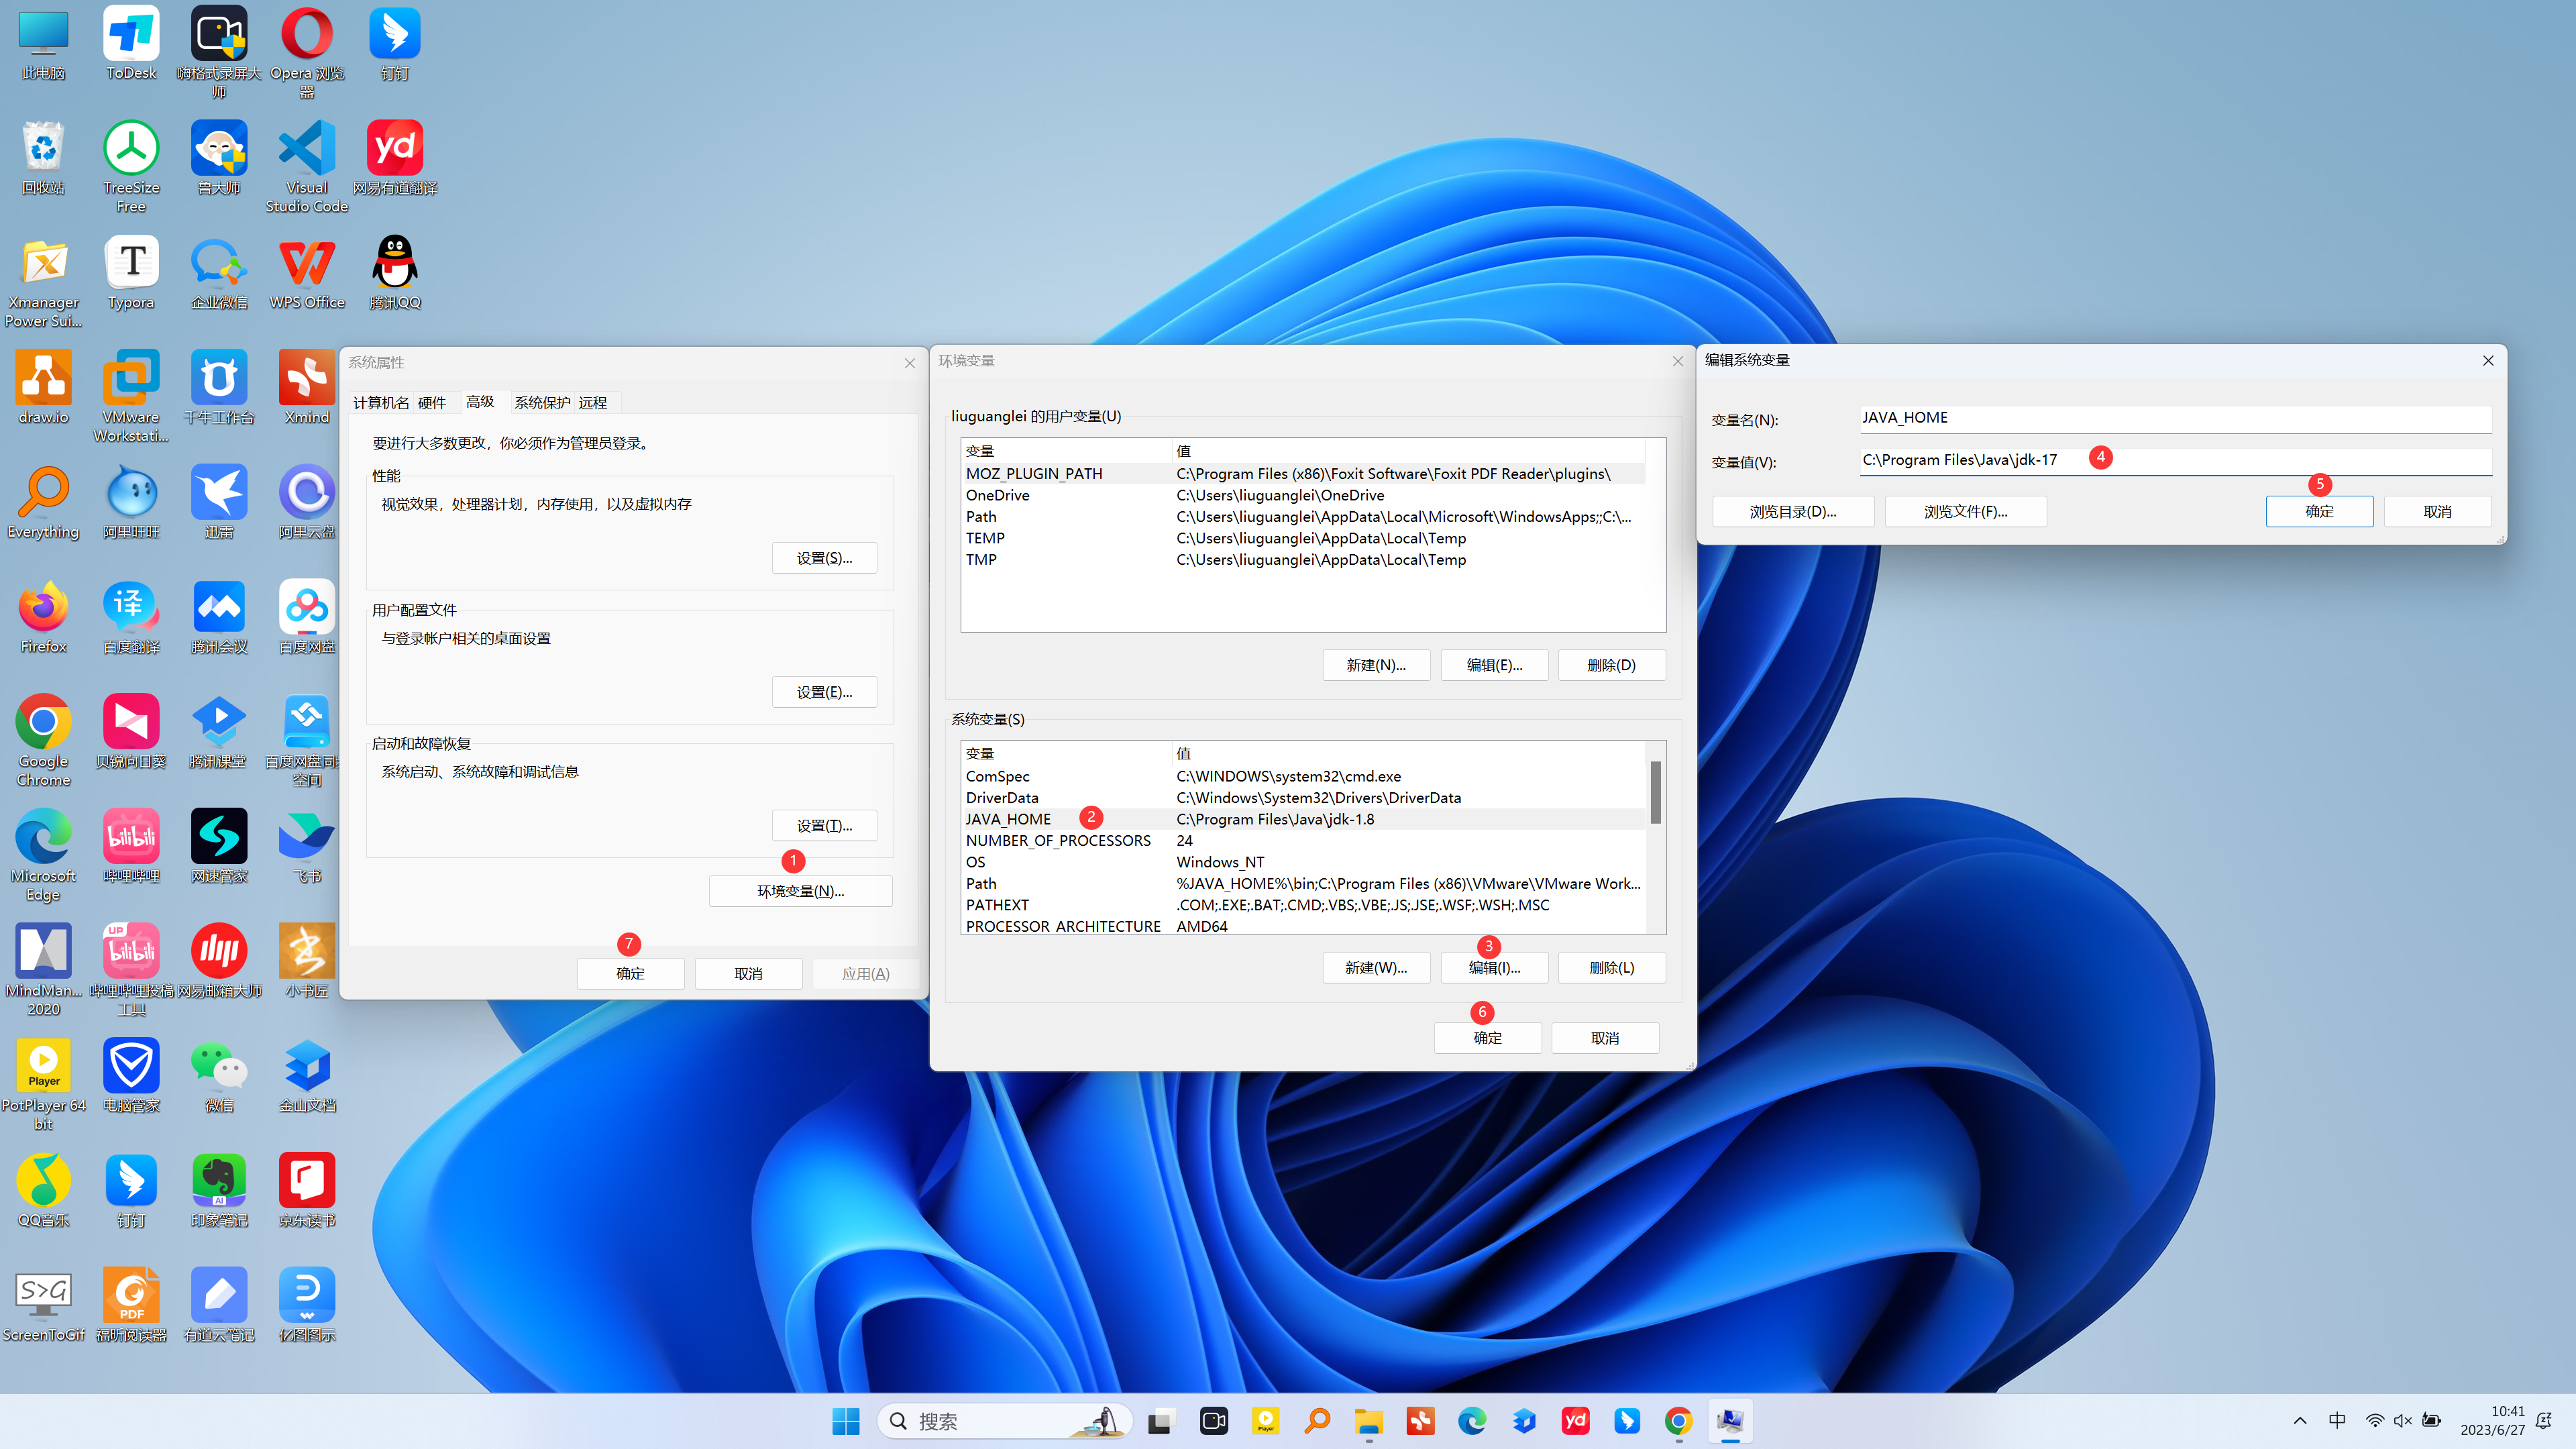Click the Windows Start button on taskbar
The width and height of the screenshot is (2576, 1449).
[846, 1421]
